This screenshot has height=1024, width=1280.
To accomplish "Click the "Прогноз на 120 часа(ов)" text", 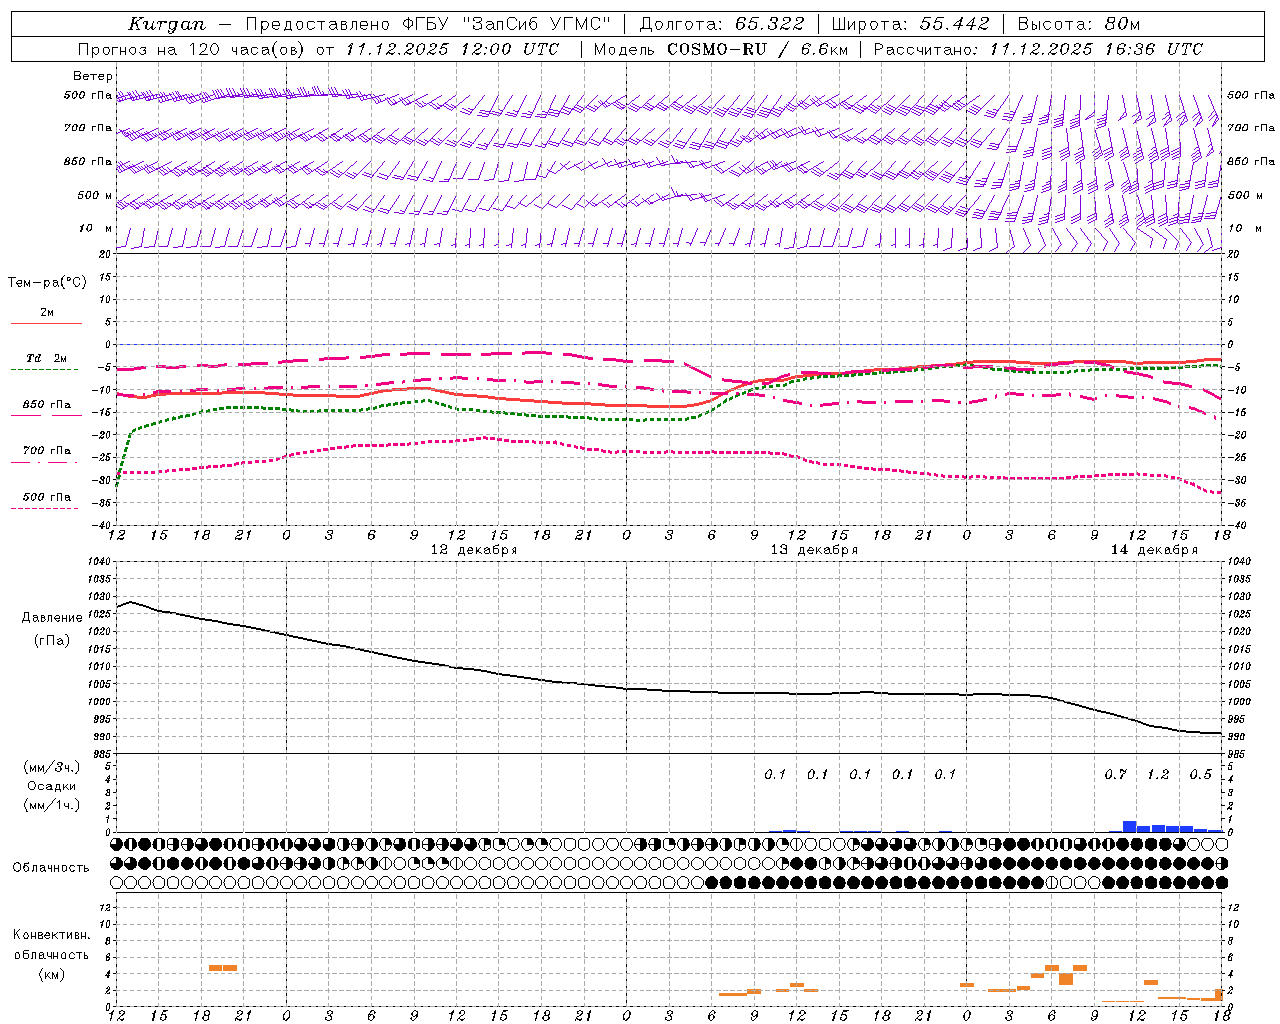I will pyautogui.click(x=193, y=49).
